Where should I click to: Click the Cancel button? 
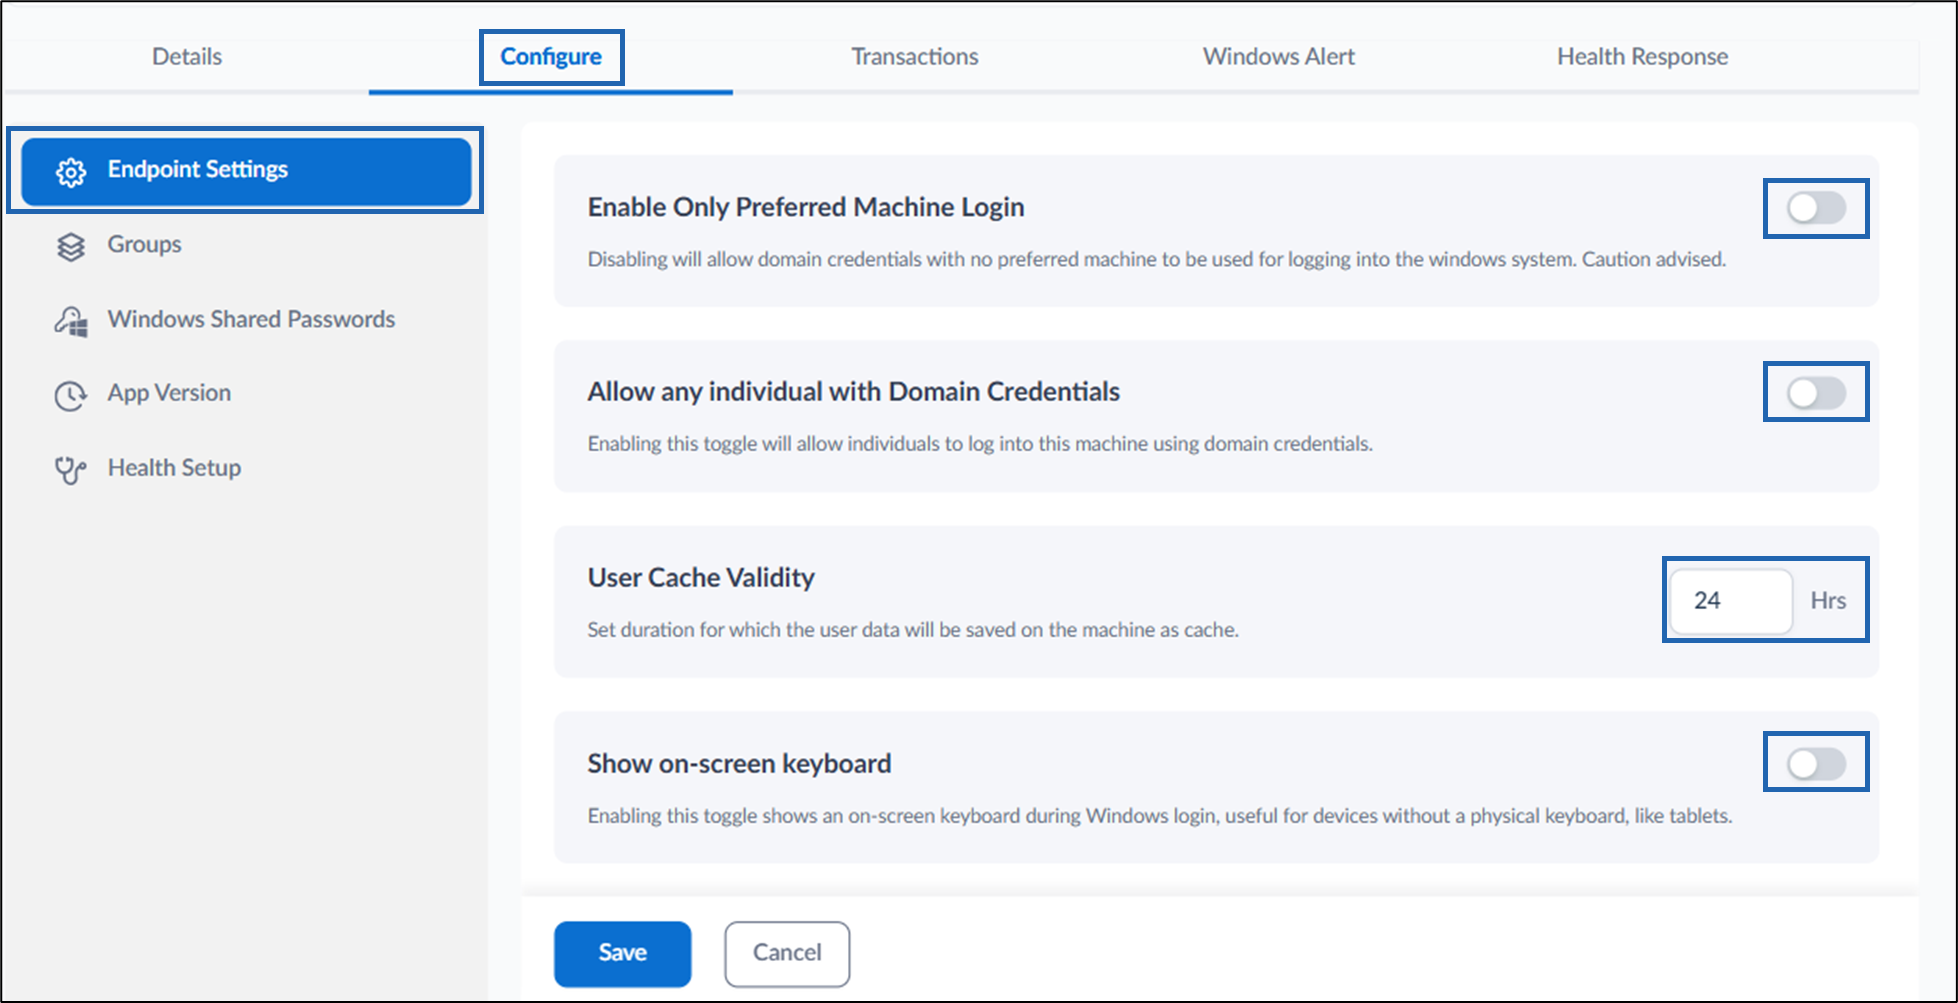pos(787,953)
